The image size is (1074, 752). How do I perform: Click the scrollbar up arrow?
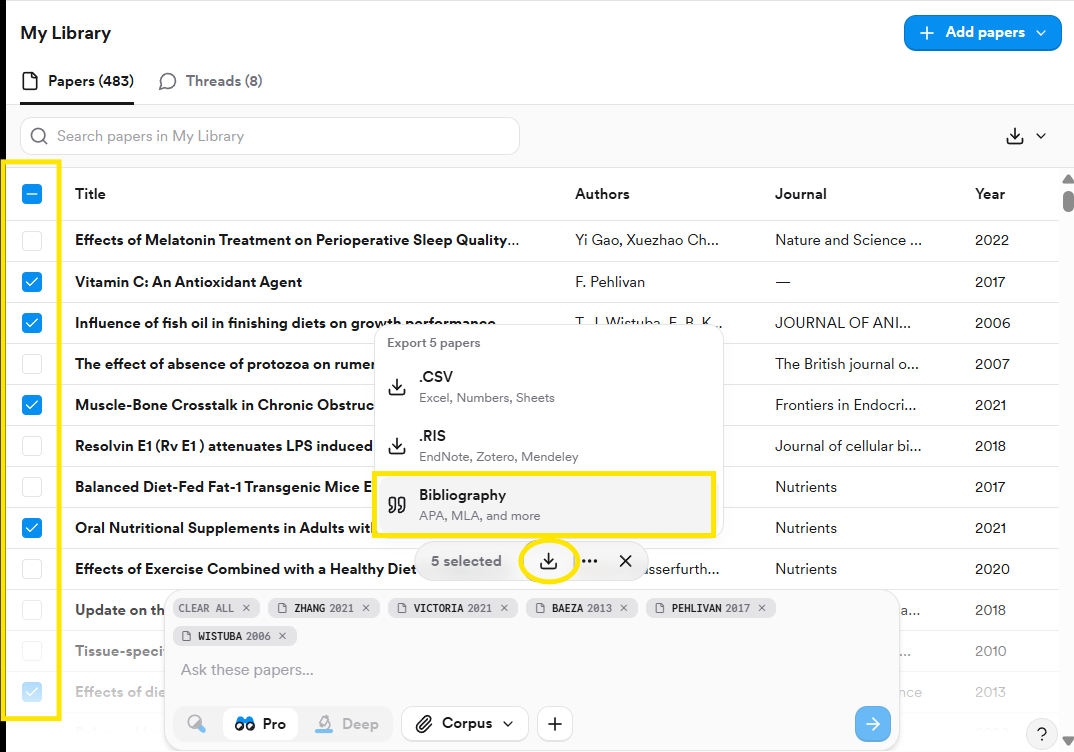(x=1068, y=179)
